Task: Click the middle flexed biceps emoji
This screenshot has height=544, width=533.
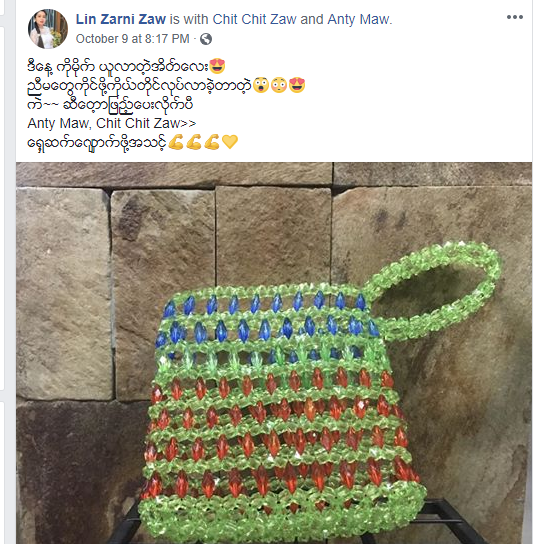Action: point(194,142)
